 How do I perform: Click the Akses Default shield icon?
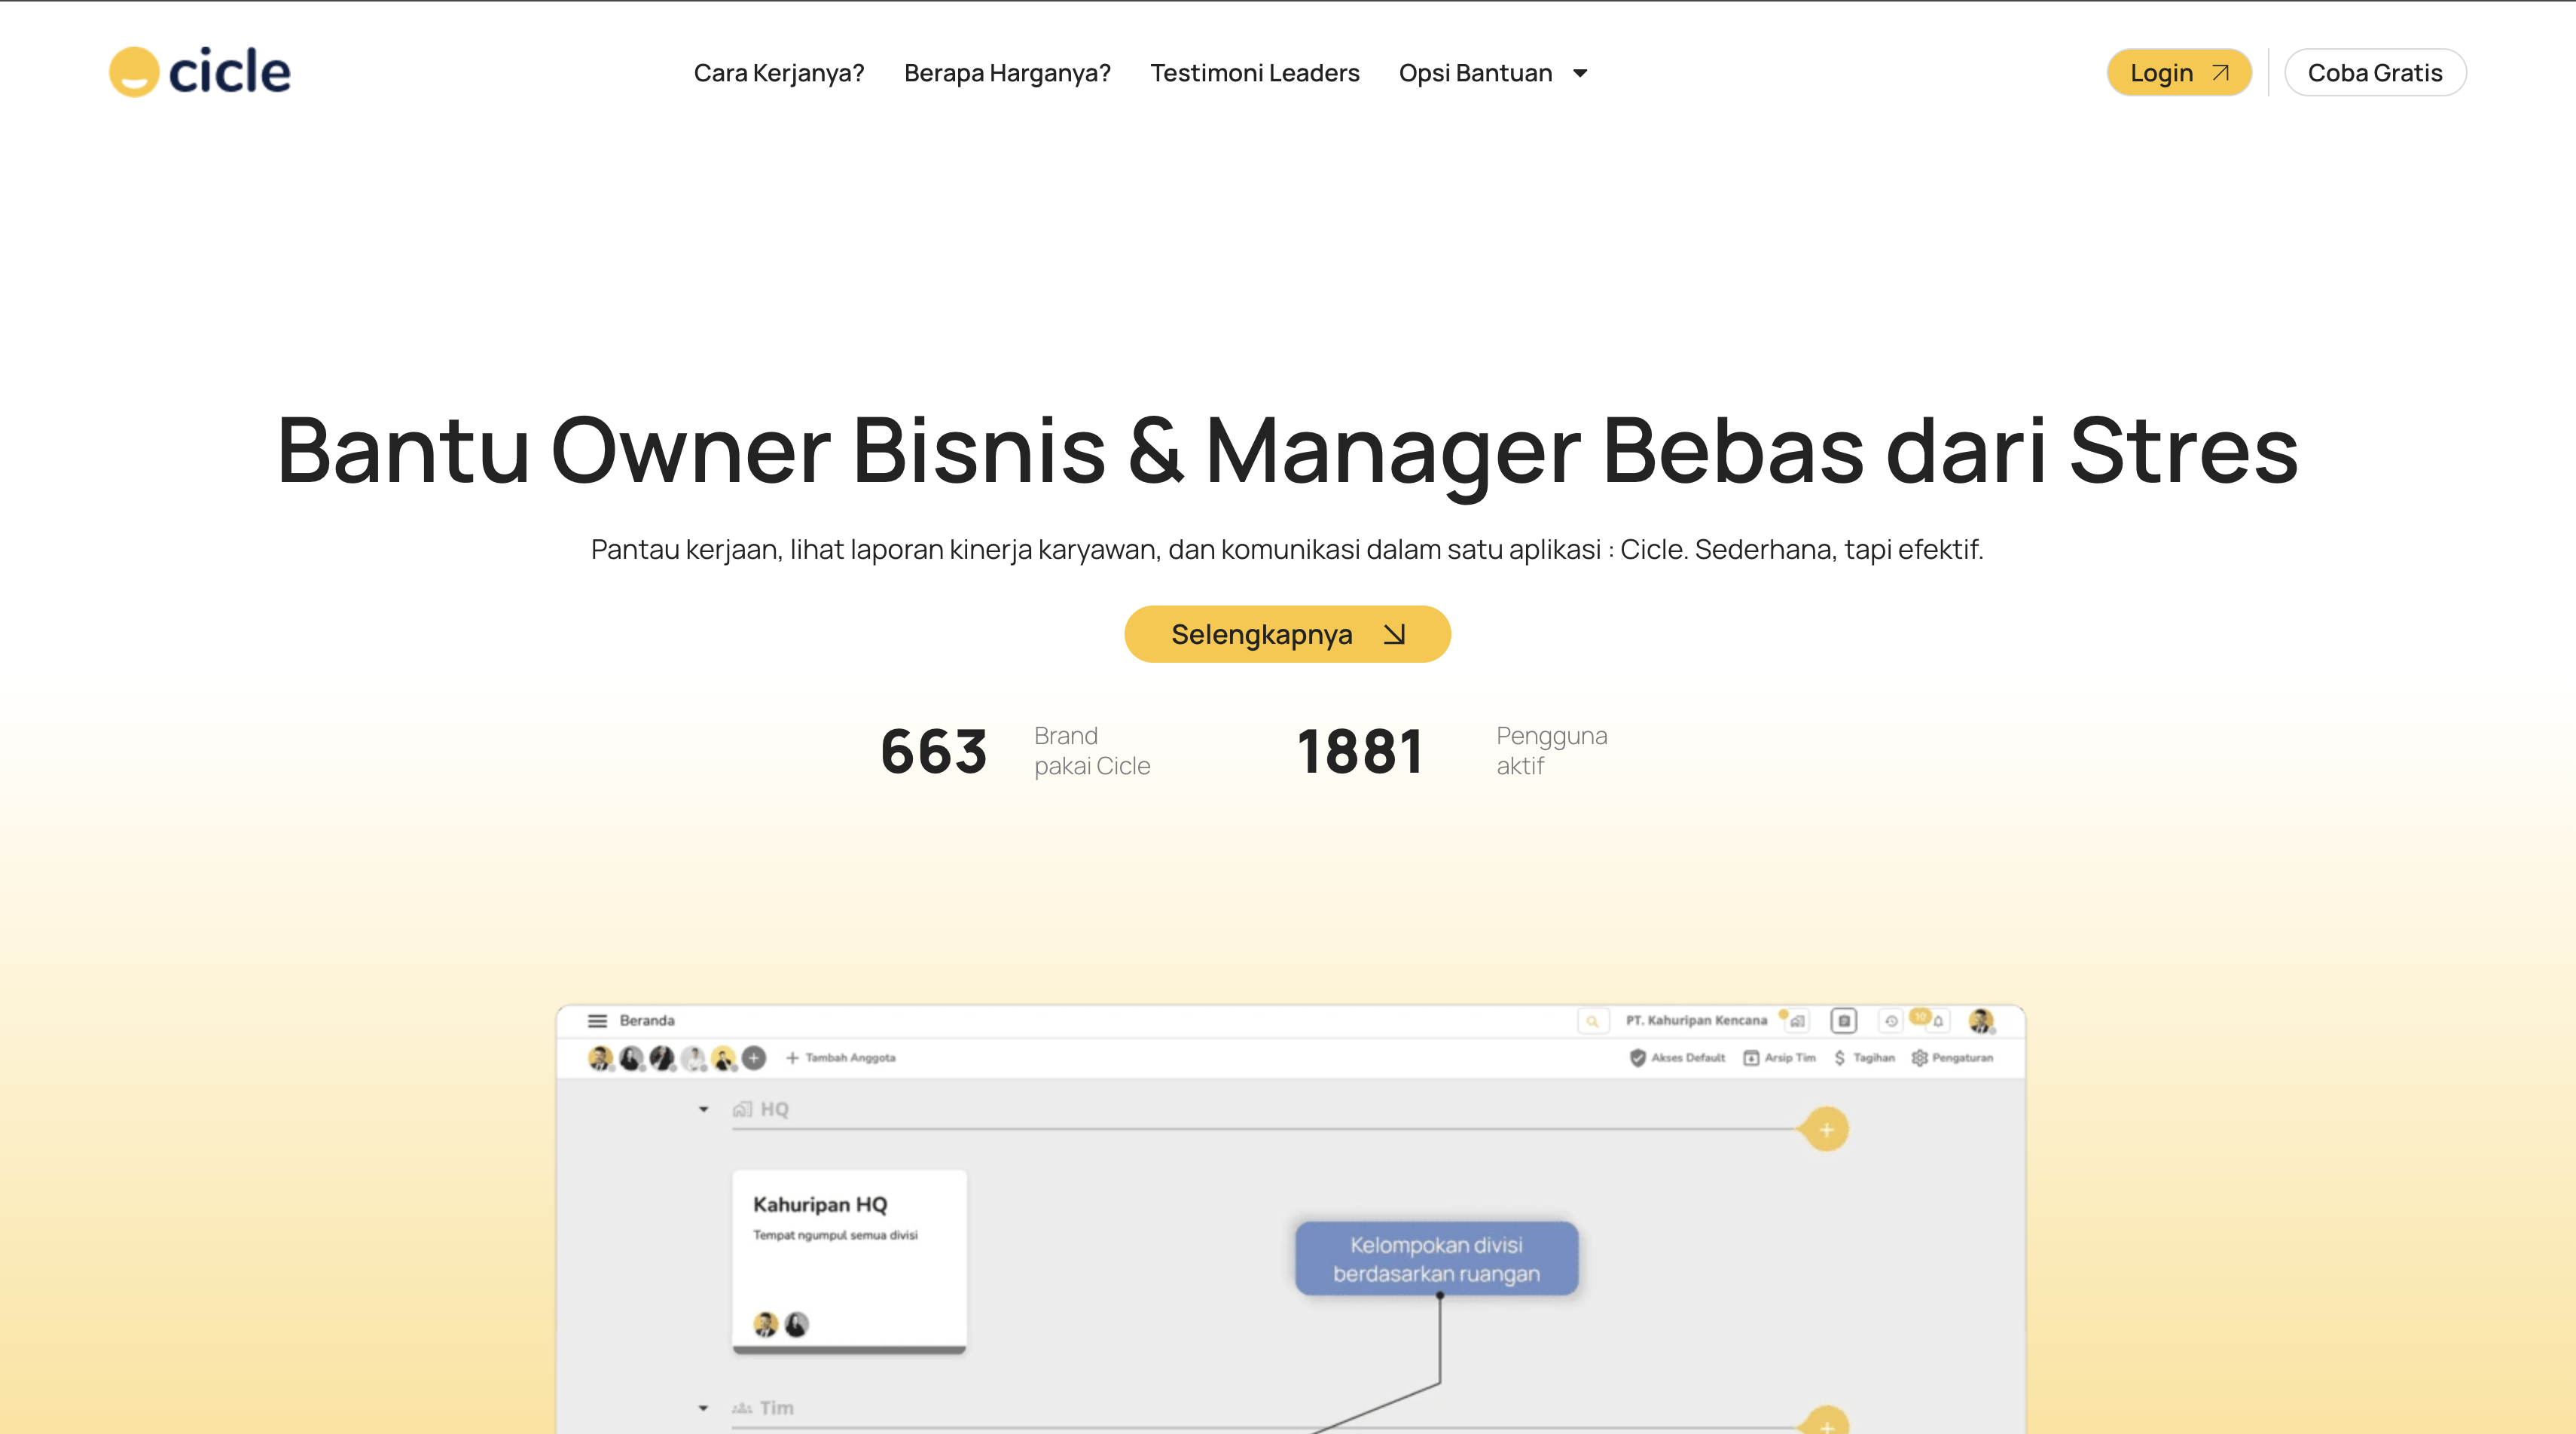pos(1638,1057)
